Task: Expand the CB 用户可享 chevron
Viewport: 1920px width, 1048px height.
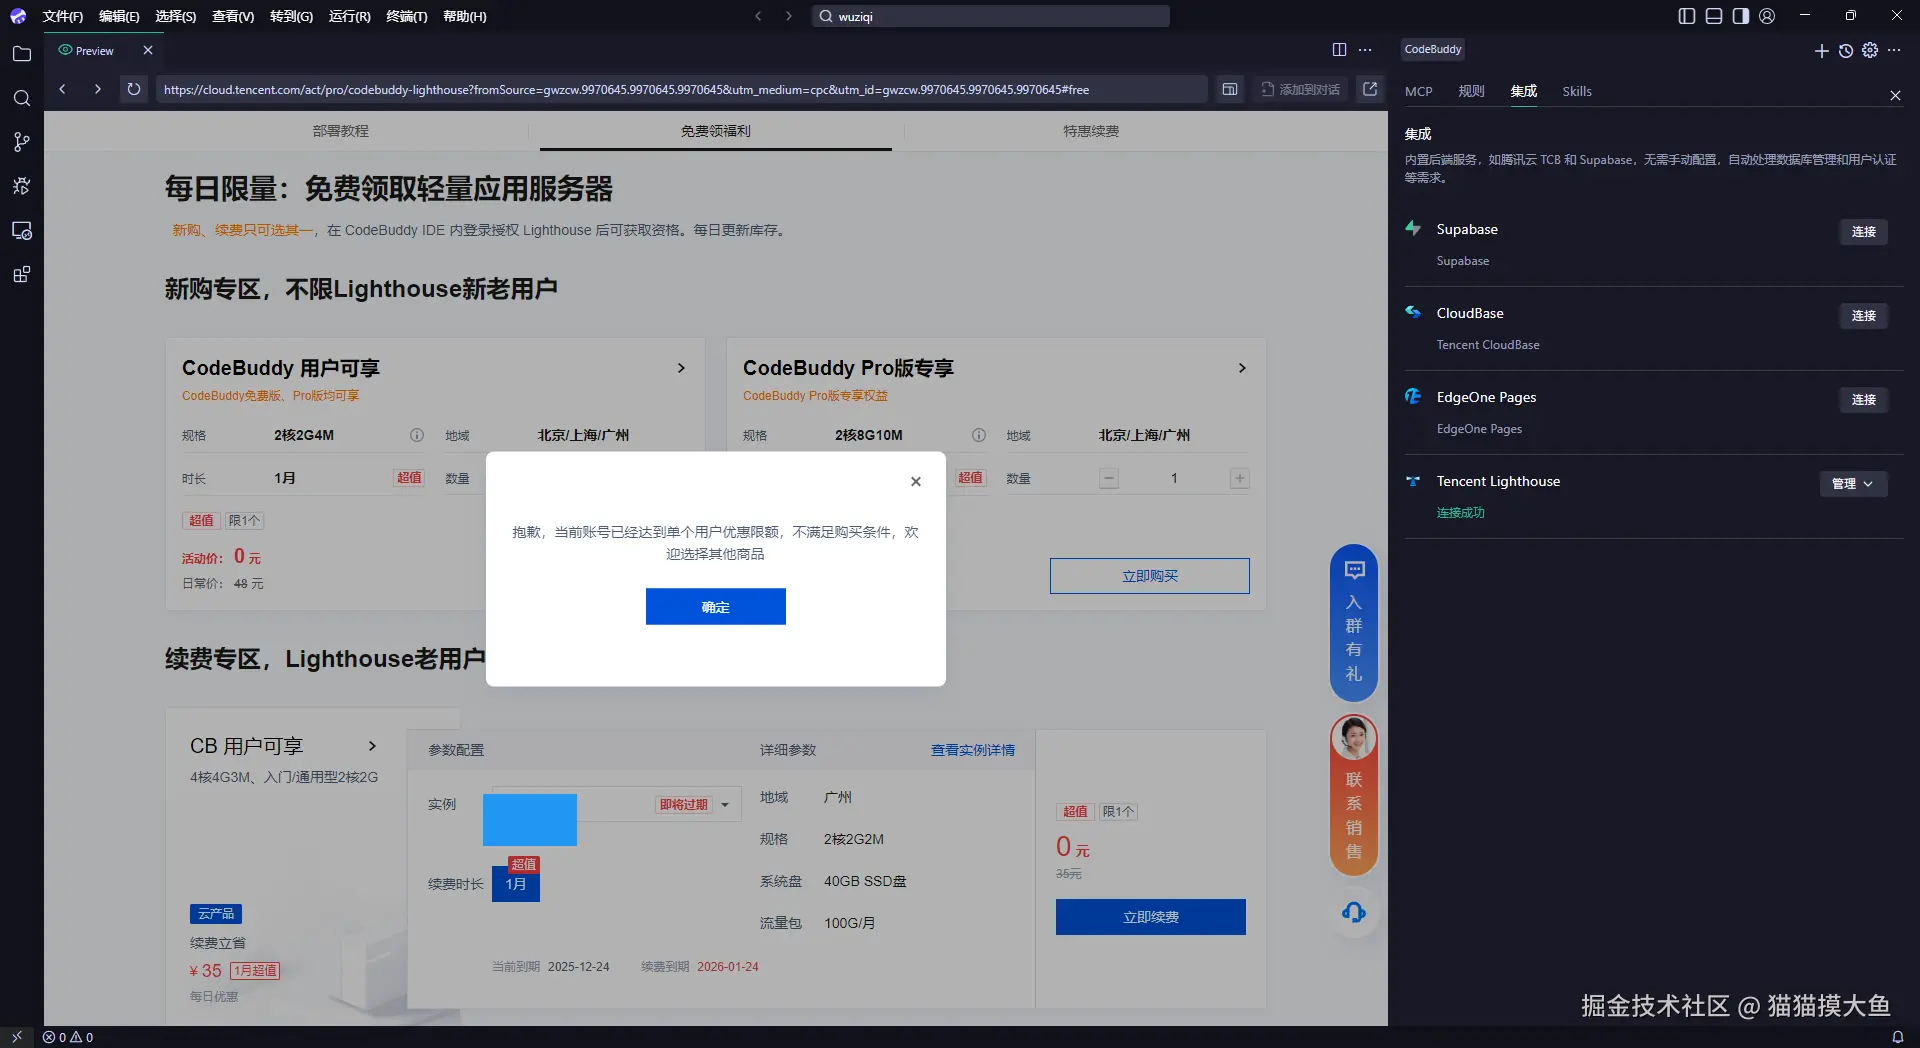Action: [372, 746]
